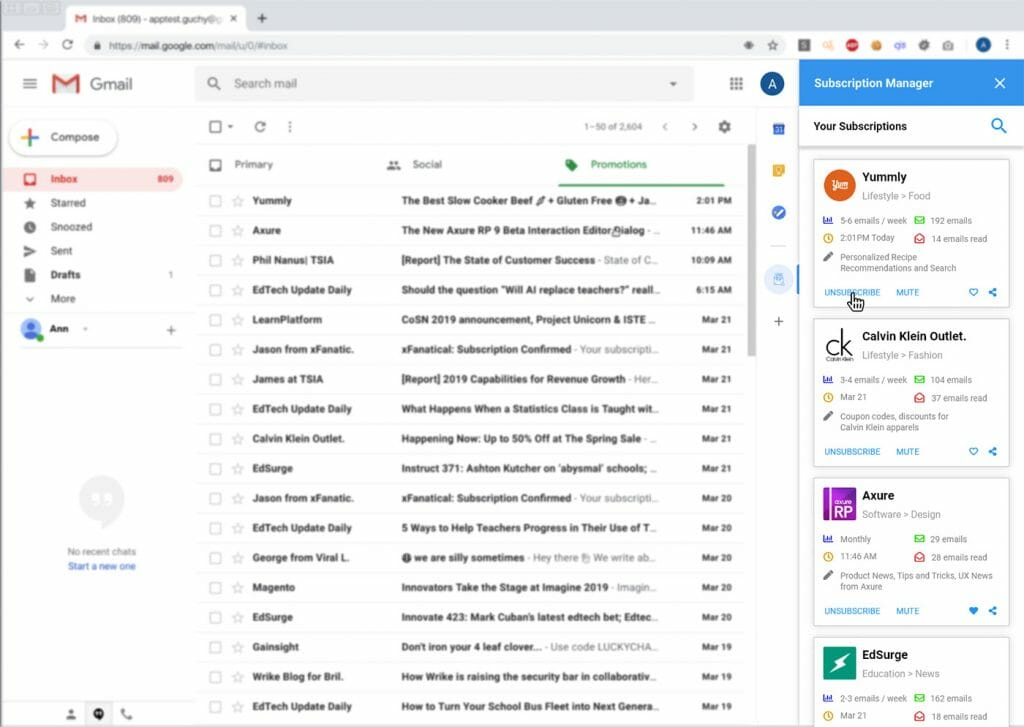Click the Search mail field
Screen dimensions: 1024x727
[x=444, y=84]
